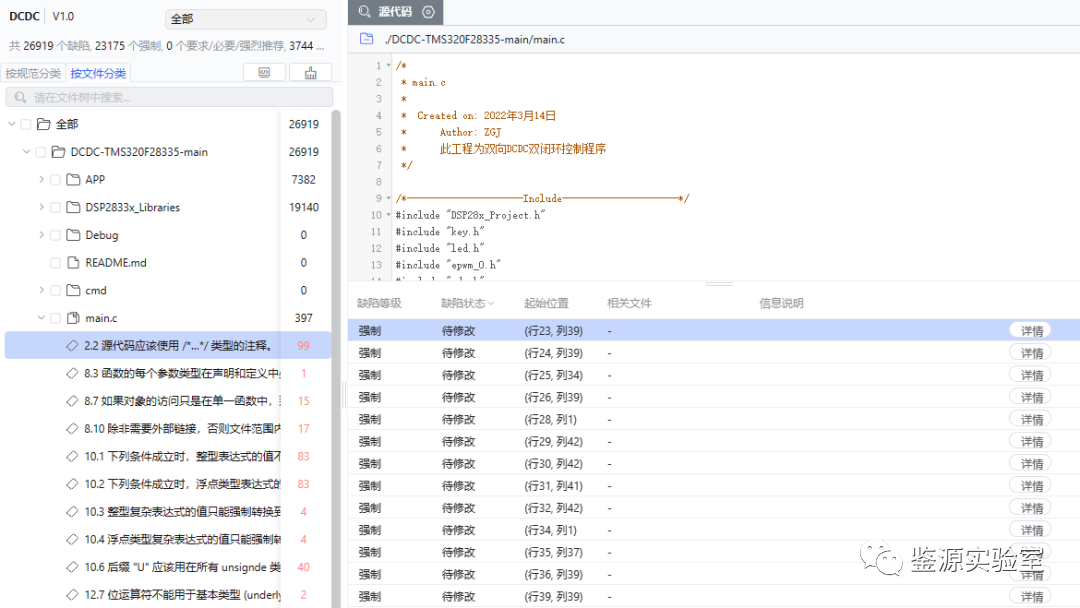Click the settings icon beside 源代码 tab

(429, 12)
